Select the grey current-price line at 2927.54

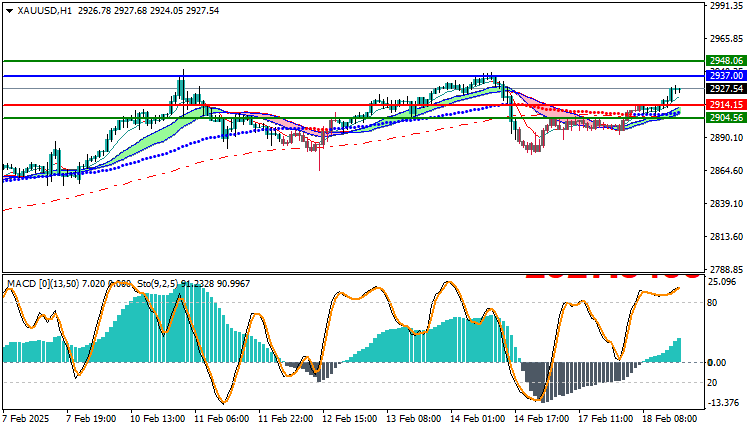point(354,88)
